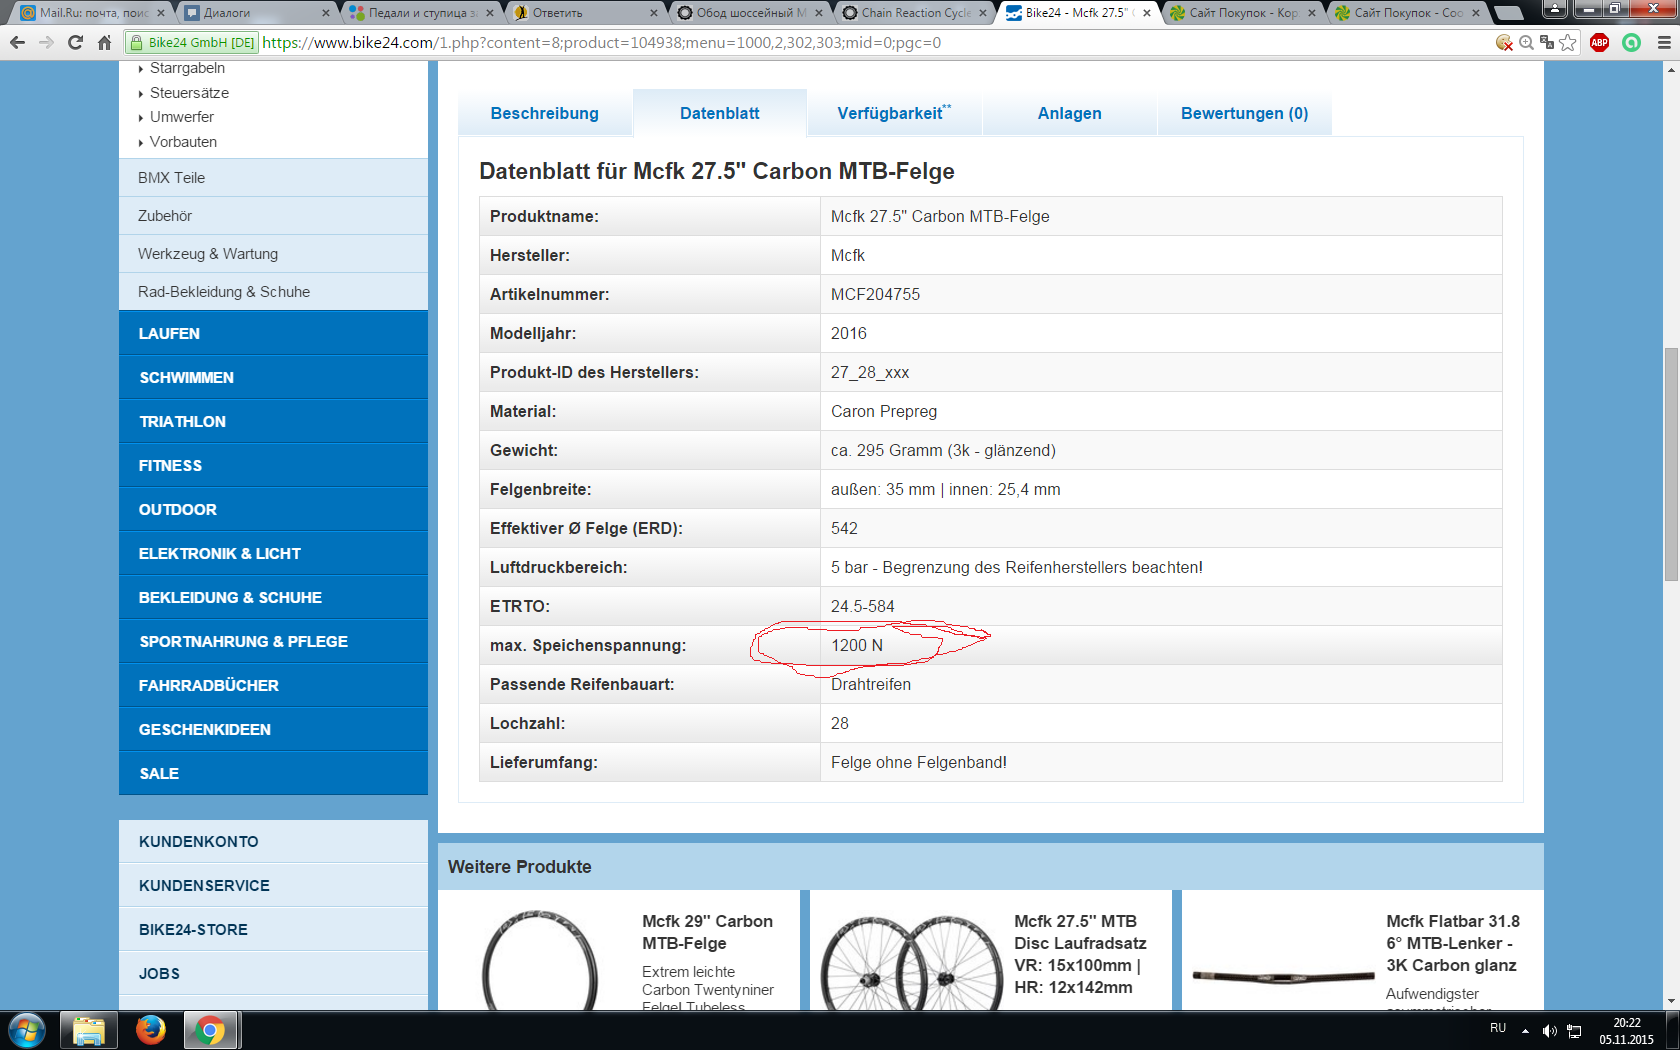Open the Mcfk 29" Carbon MTB-Felge product link
The height and width of the screenshot is (1050, 1680).
(707, 932)
